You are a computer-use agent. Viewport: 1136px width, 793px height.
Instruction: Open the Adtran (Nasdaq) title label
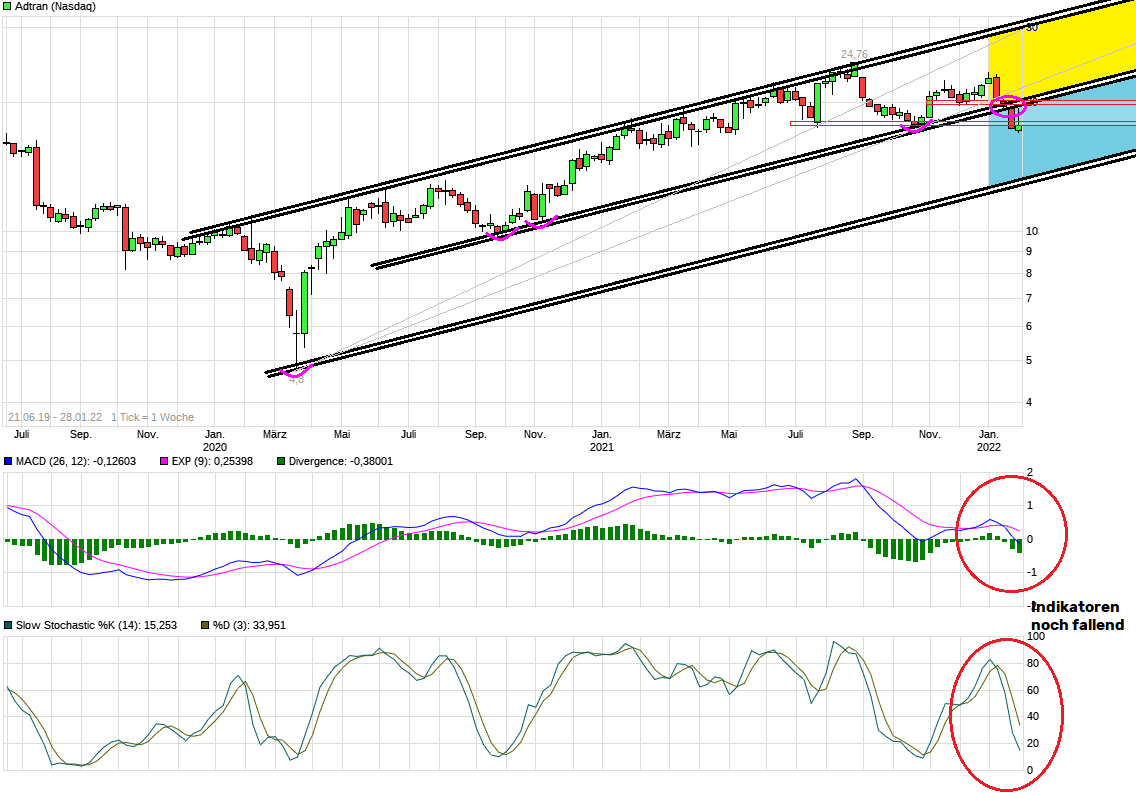pos(55,7)
